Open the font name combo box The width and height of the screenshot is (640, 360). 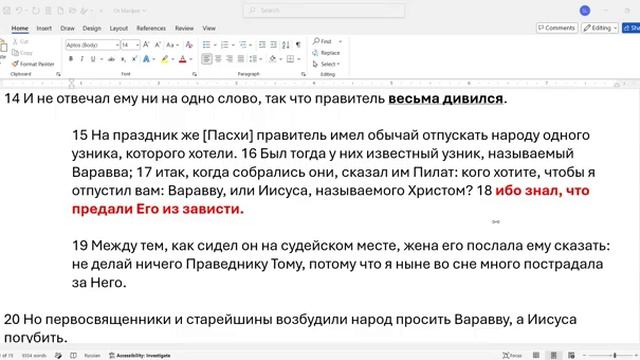(x=92, y=44)
